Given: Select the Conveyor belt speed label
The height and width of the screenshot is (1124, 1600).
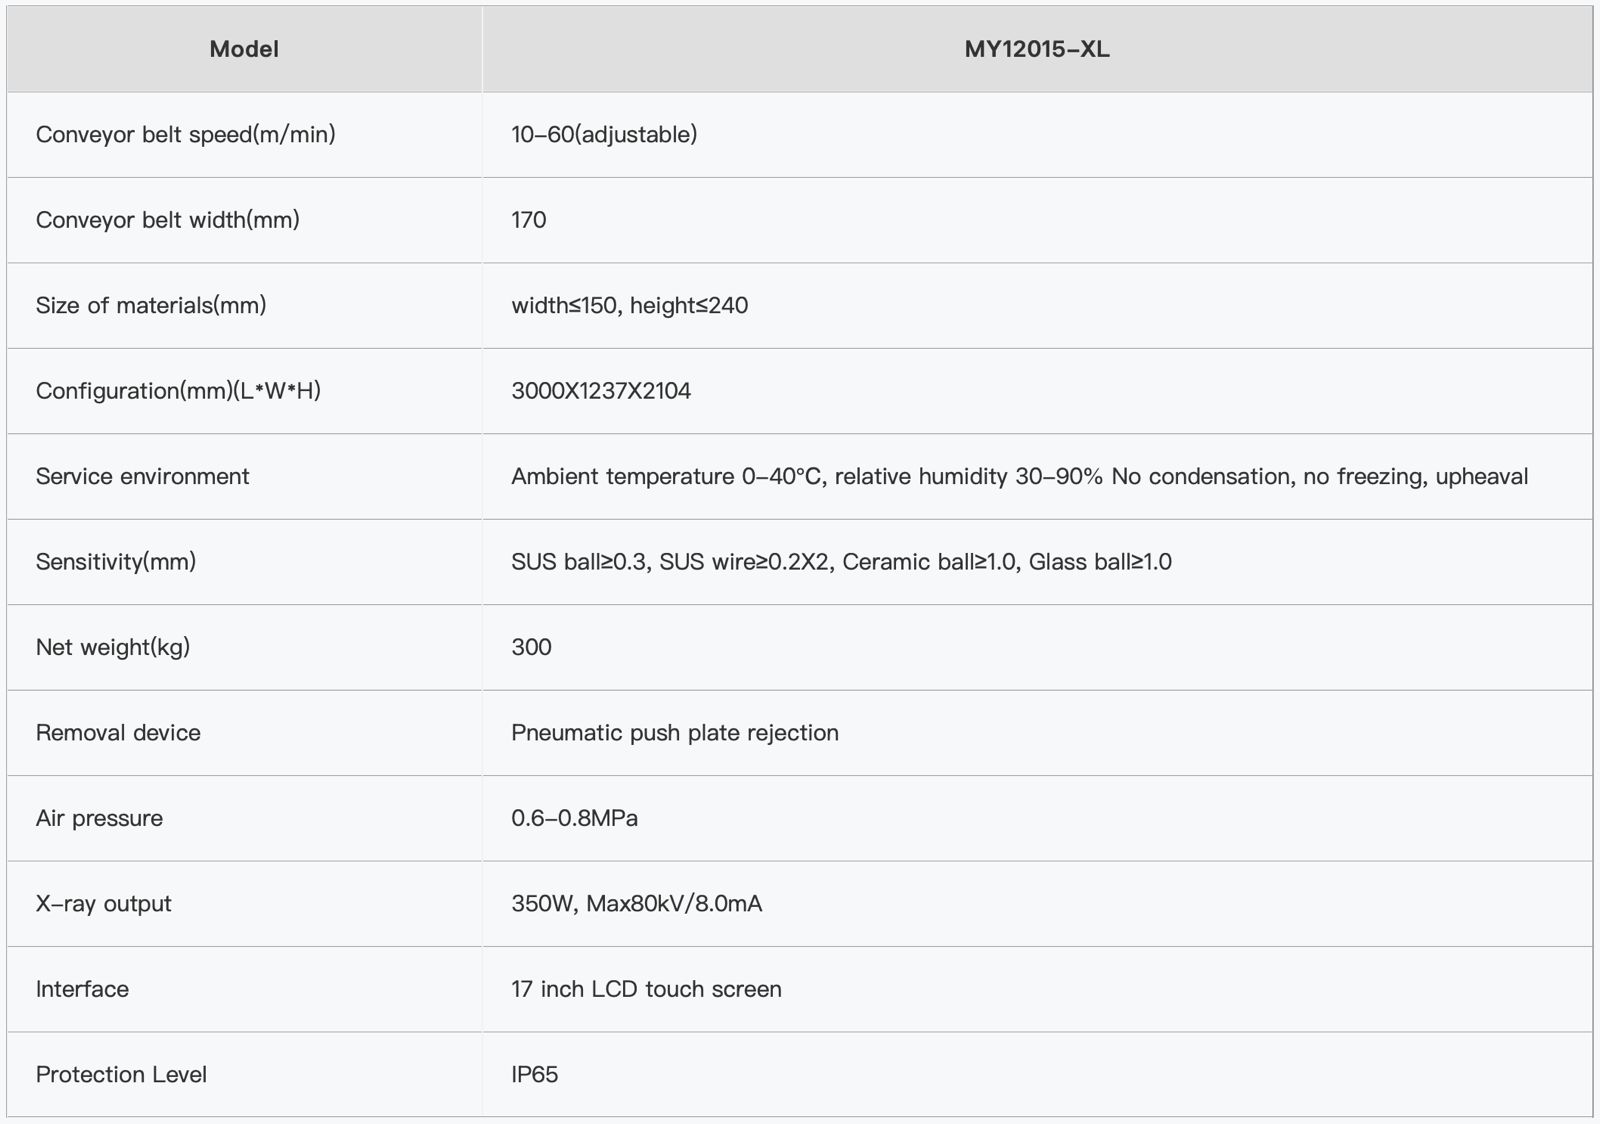Looking at the screenshot, I should tap(185, 134).
